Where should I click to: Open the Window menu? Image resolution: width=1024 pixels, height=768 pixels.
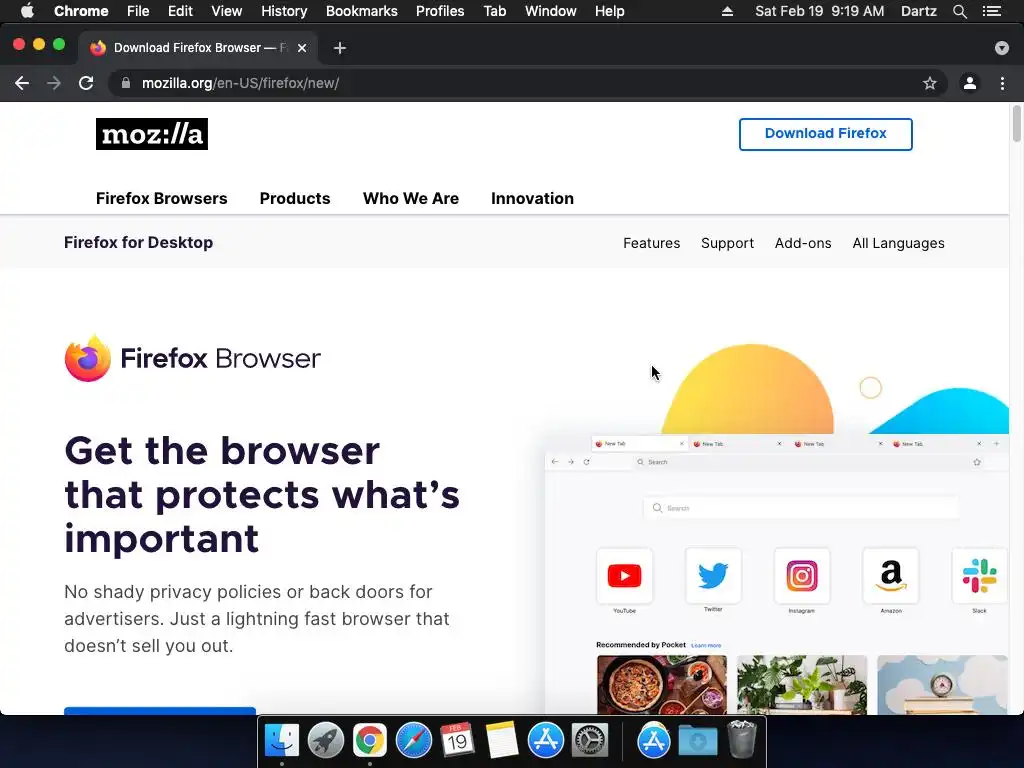point(551,11)
